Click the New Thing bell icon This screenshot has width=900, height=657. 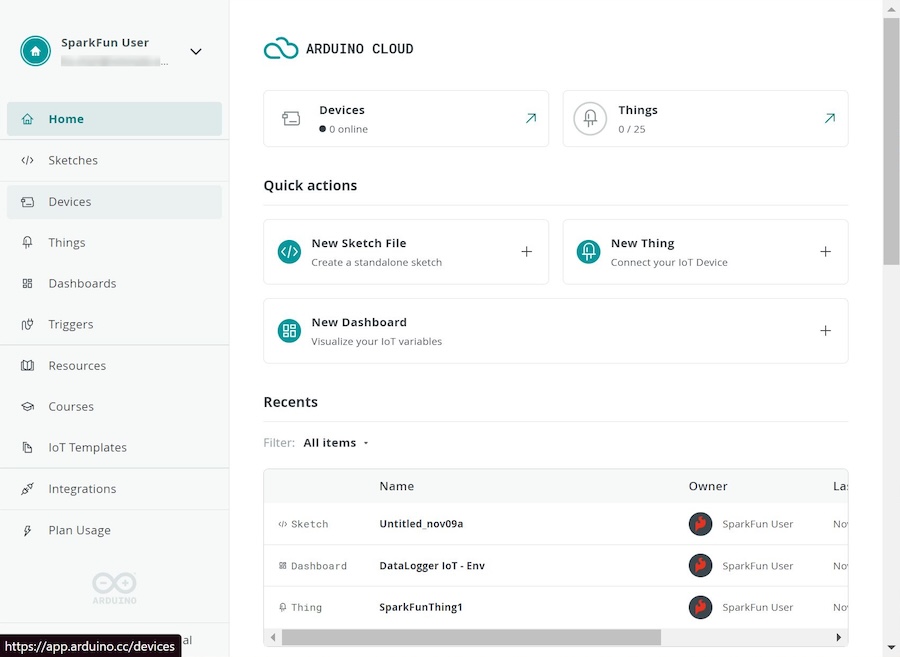click(589, 252)
